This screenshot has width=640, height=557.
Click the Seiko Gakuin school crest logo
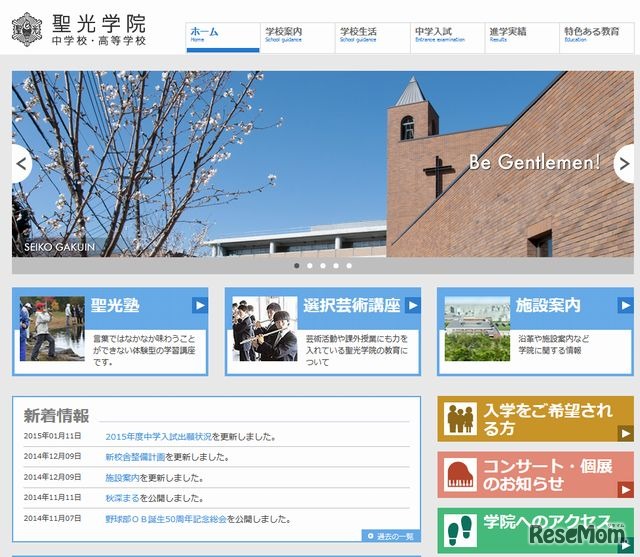[x=28, y=30]
